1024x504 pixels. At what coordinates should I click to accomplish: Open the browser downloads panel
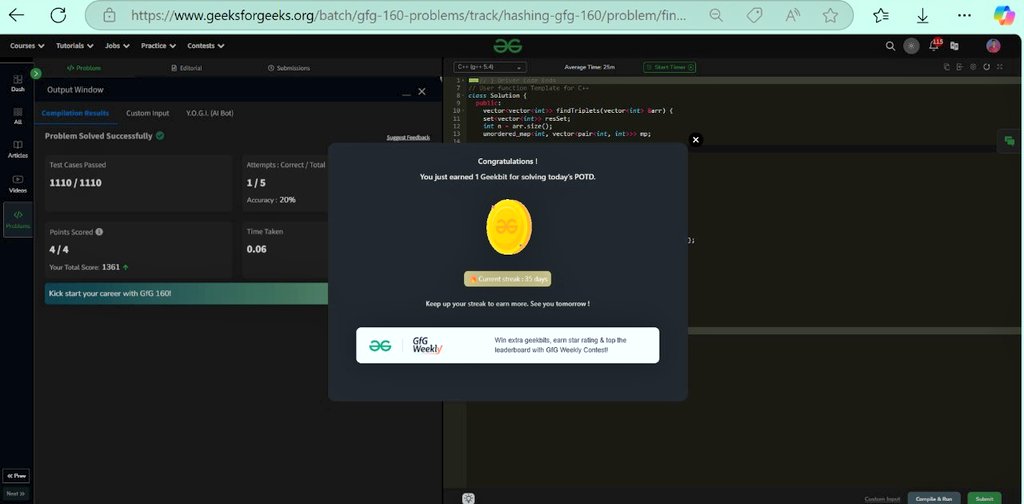click(x=922, y=15)
